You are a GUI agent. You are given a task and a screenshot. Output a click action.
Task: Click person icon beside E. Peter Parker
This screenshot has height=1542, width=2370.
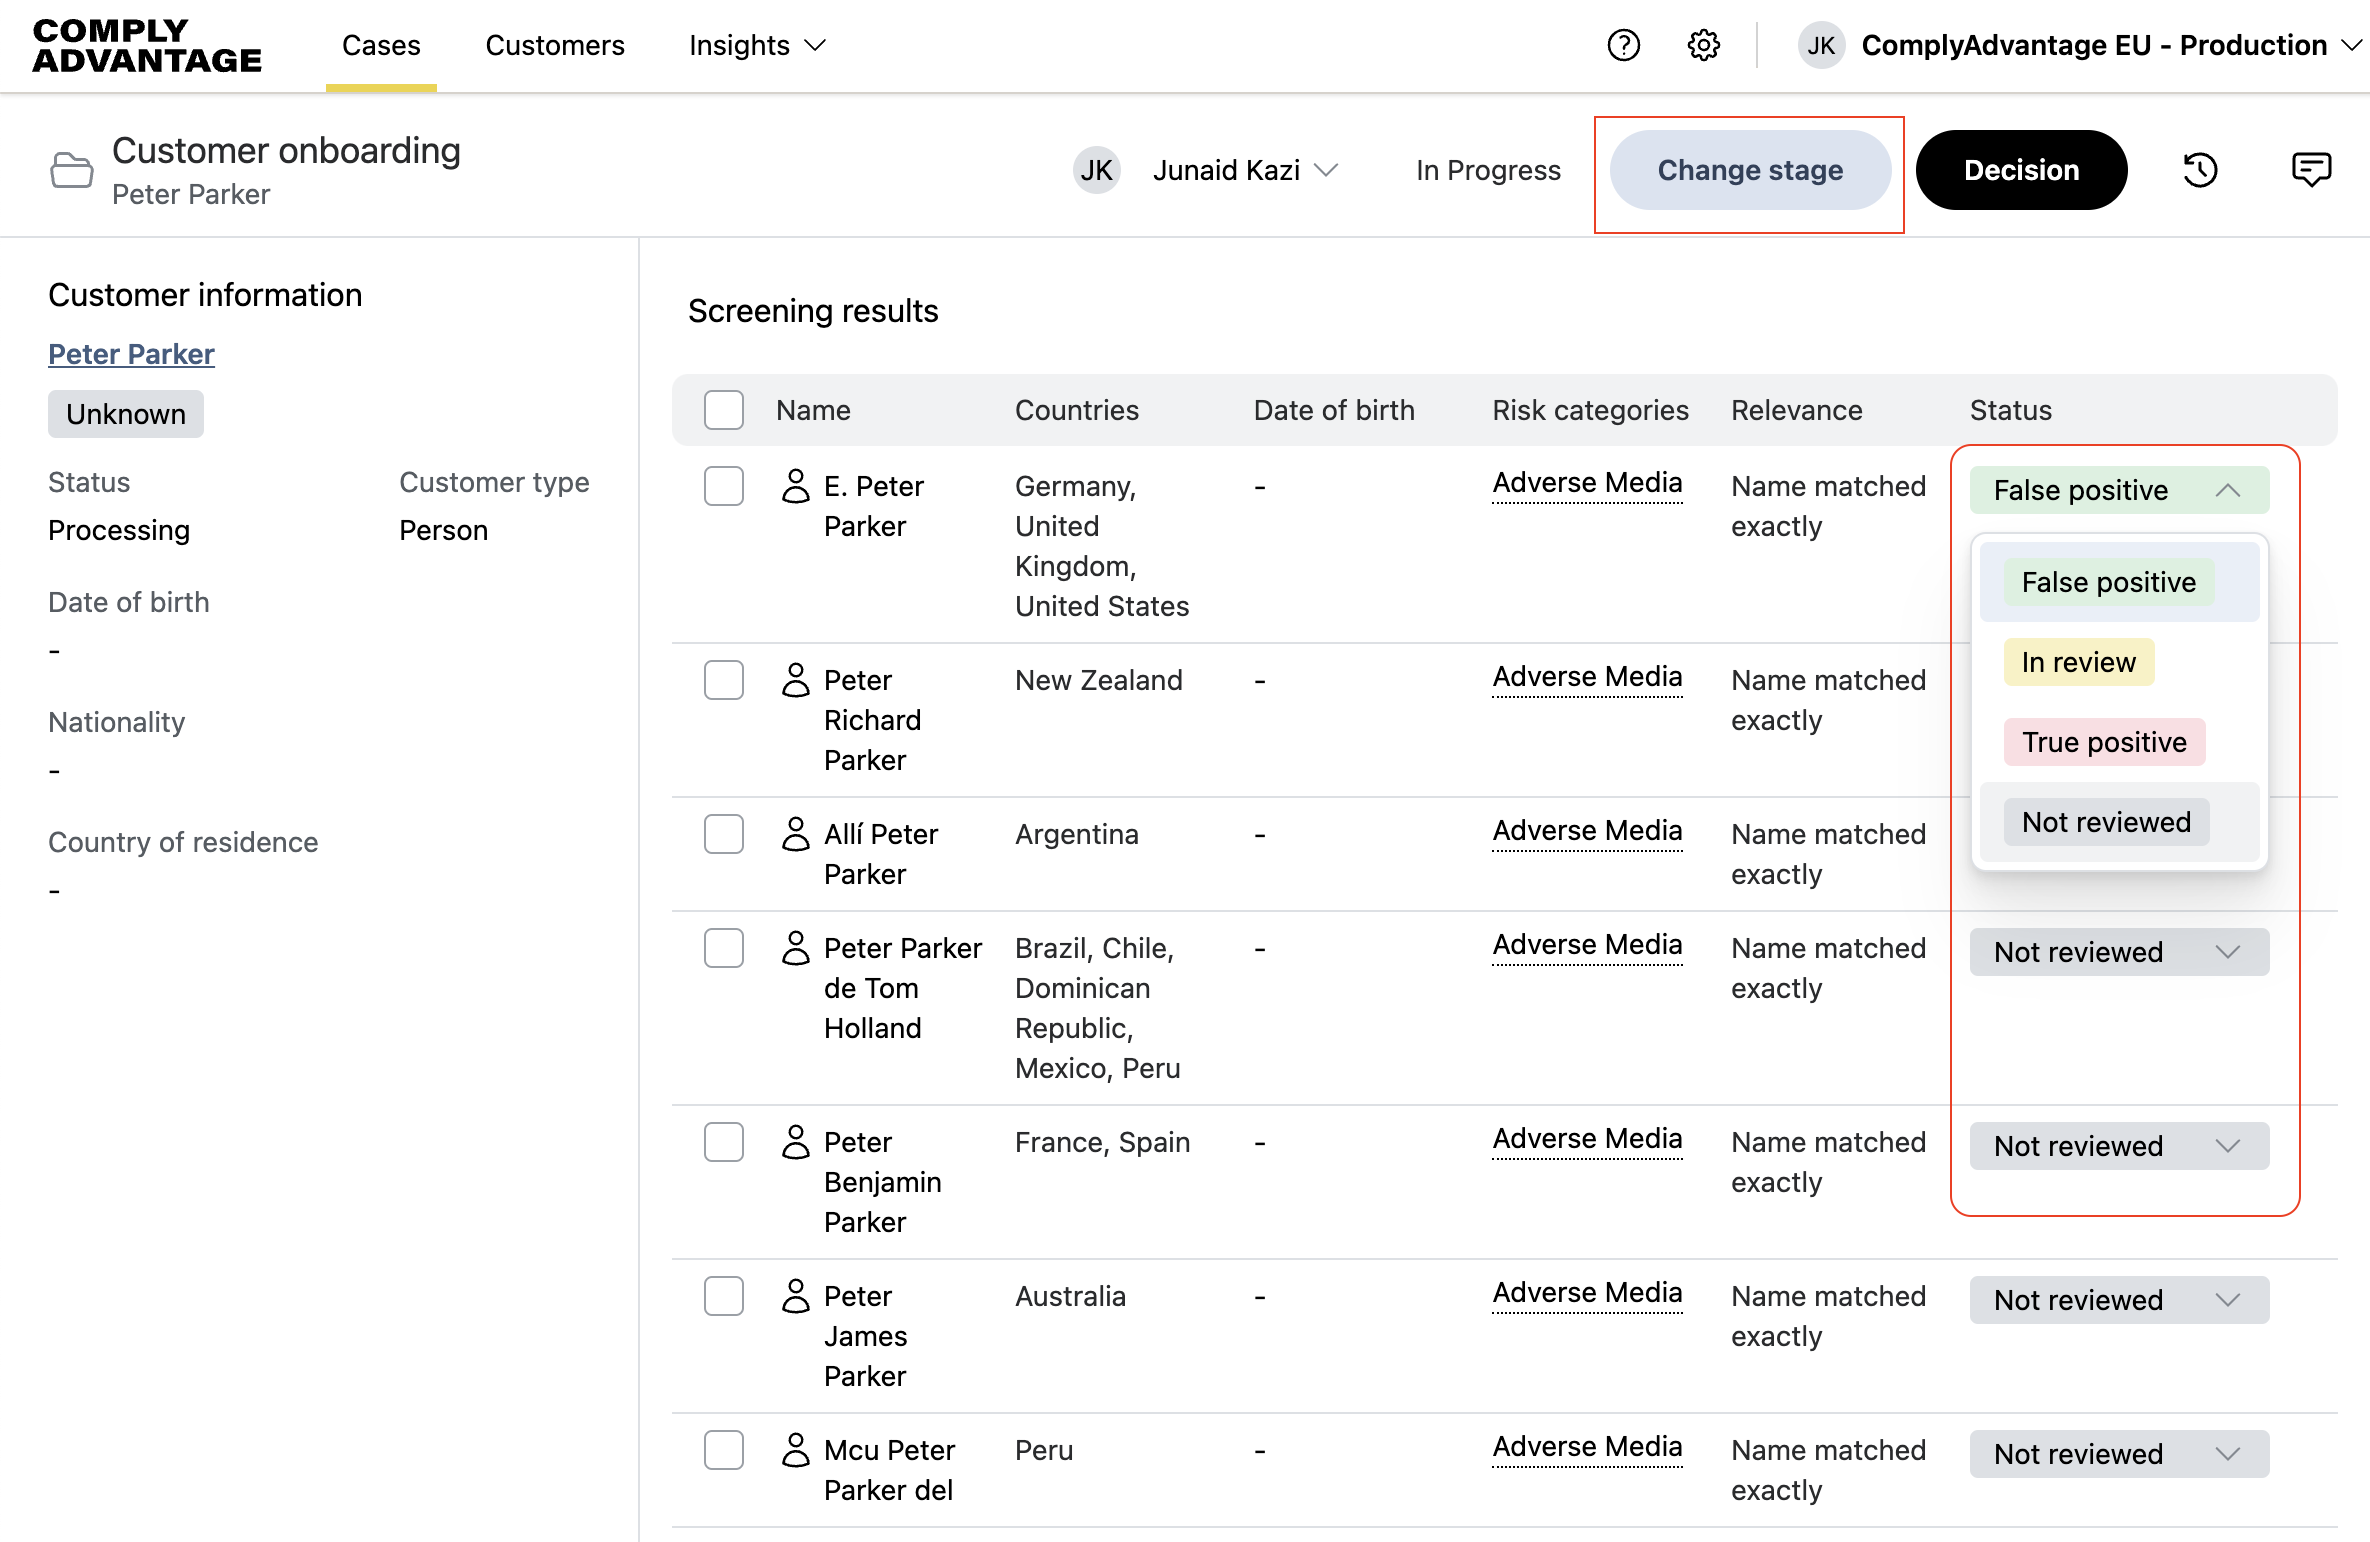pyautogui.click(x=796, y=487)
